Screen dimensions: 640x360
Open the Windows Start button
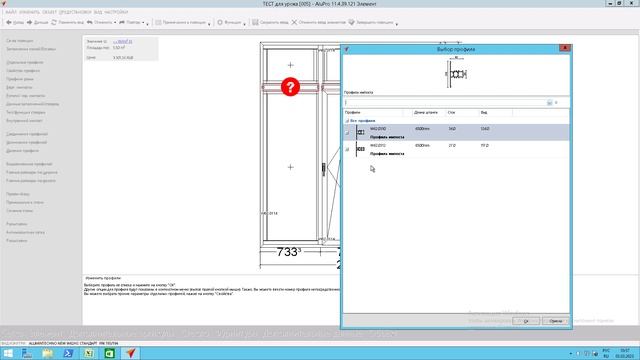tap(8, 353)
